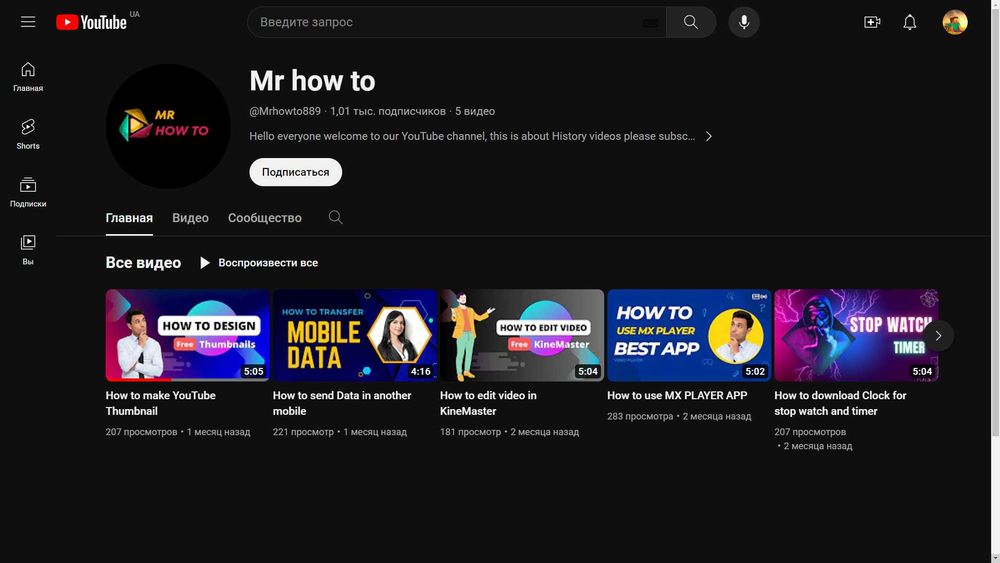This screenshot has width=1000, height=563.
Task: Start voice search with microphone
Action: coord(744,22)
